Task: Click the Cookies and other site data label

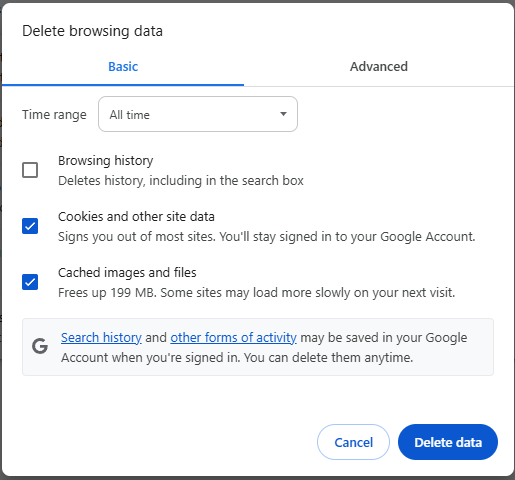Action: pyautogui.click(x=136, y=217)
